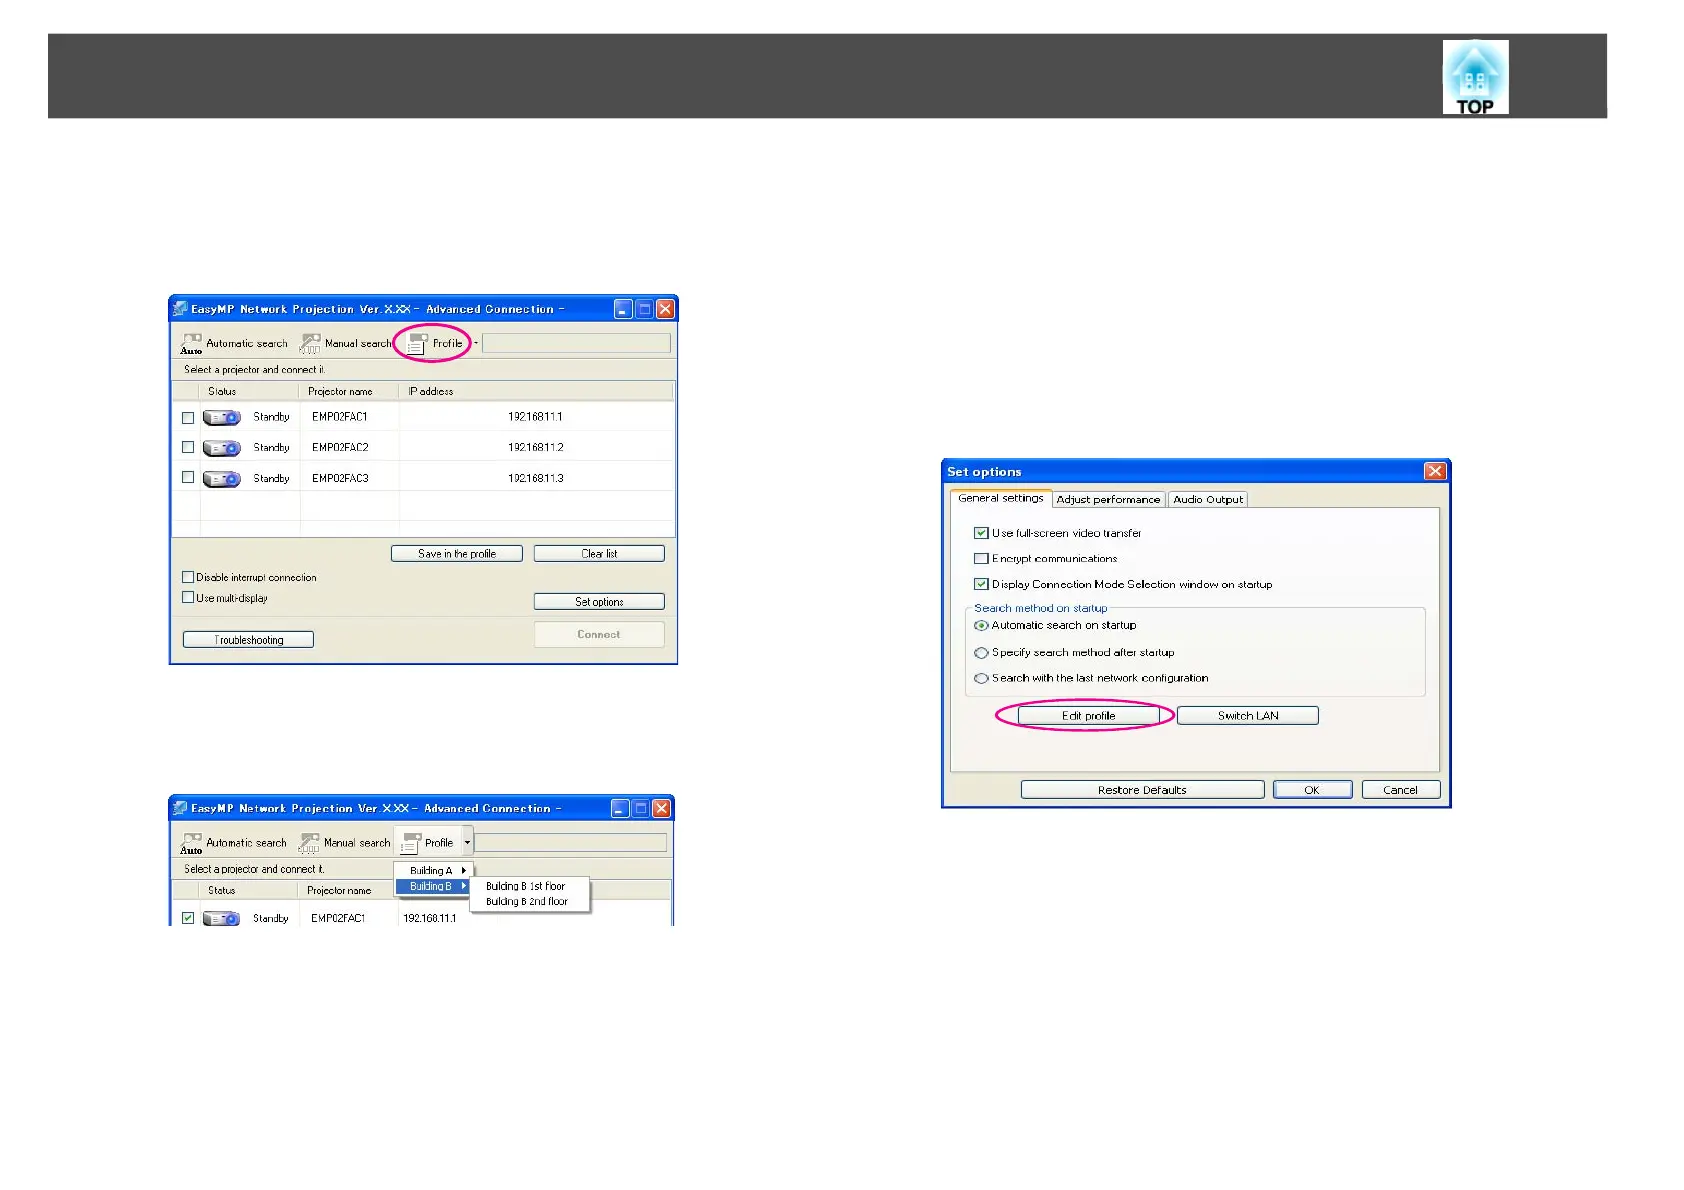Uncheck Use full-screen video transfer
This screenshot has height=1190, width=1684.
[981, 533]
